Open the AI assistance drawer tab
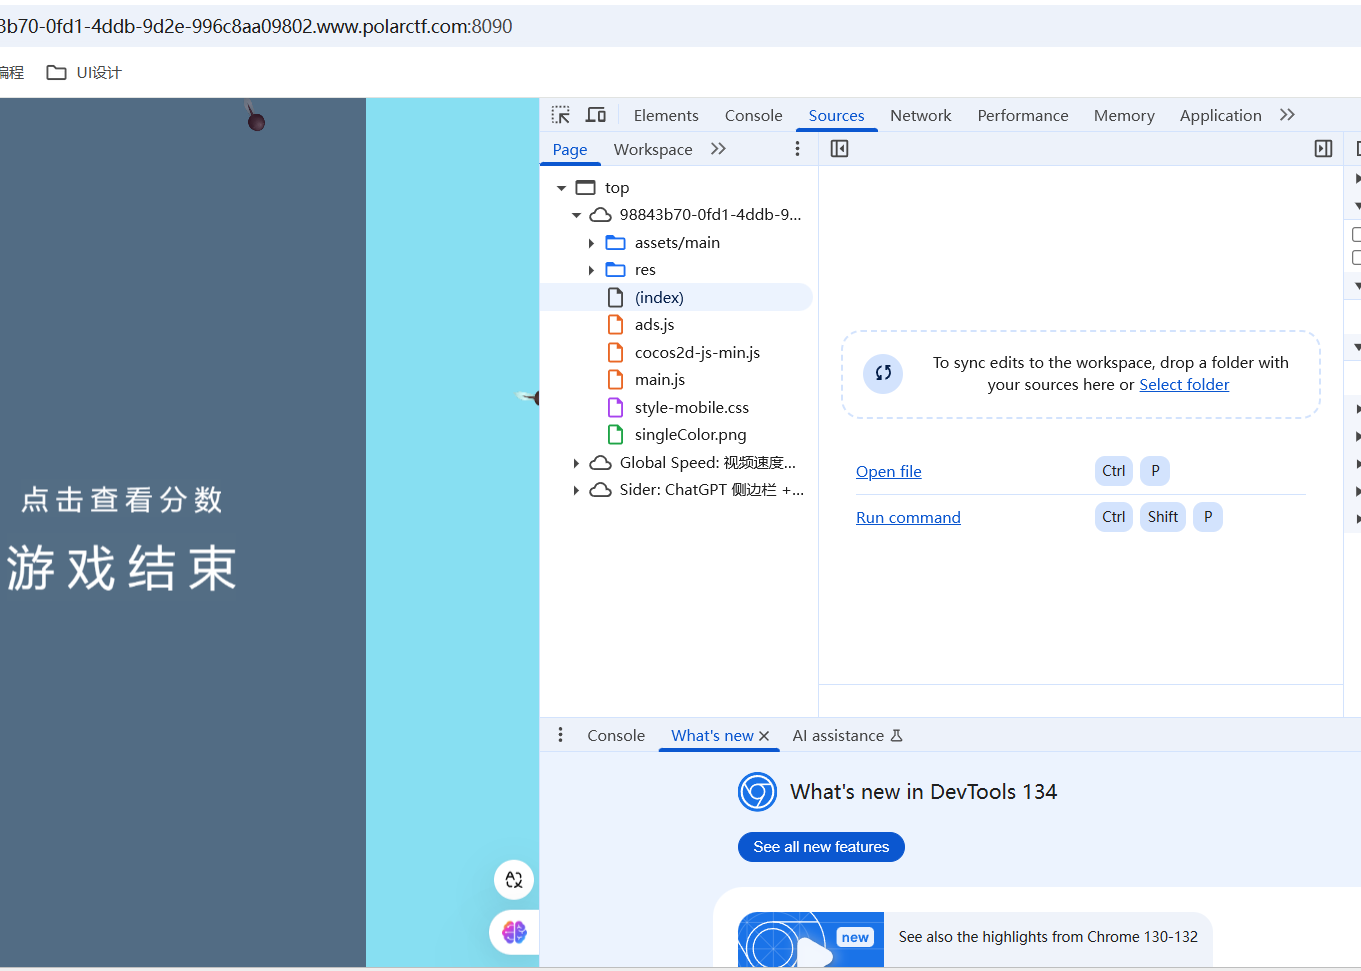Viewport: 1361px width, 971px height. (847, 735)
